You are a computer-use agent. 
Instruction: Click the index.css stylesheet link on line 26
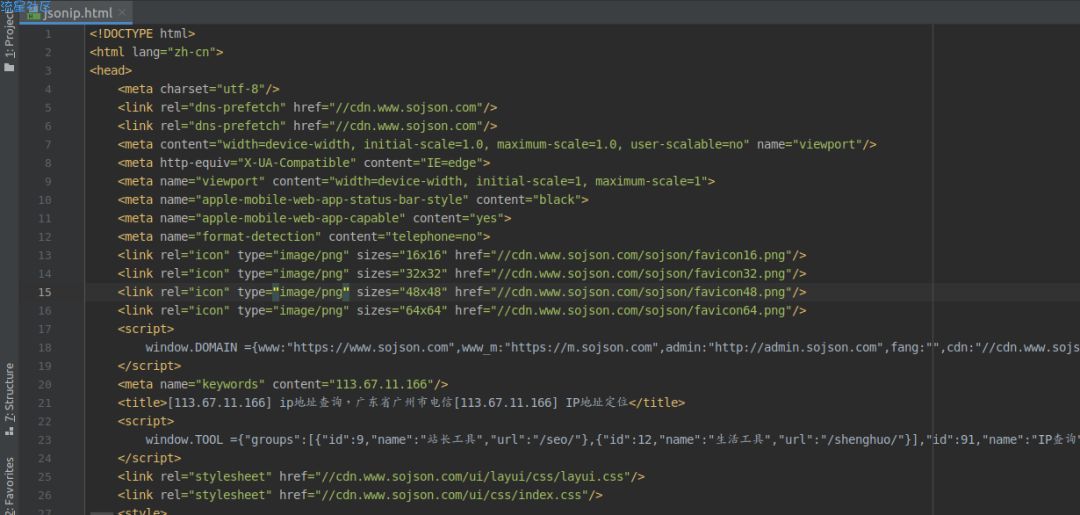[360, 495]
